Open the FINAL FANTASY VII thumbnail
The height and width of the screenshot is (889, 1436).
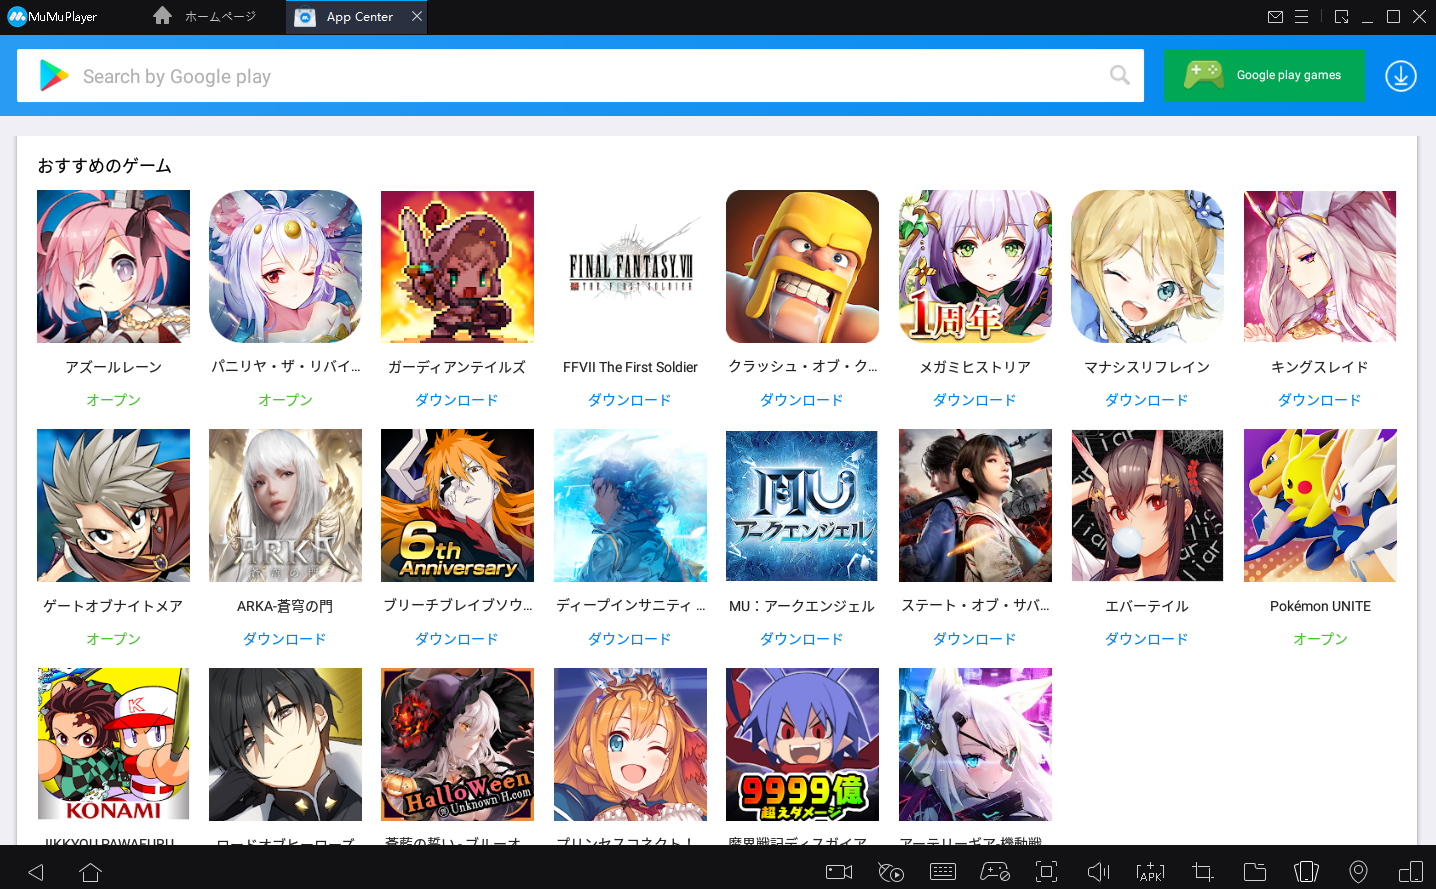(x=630, y=267)
